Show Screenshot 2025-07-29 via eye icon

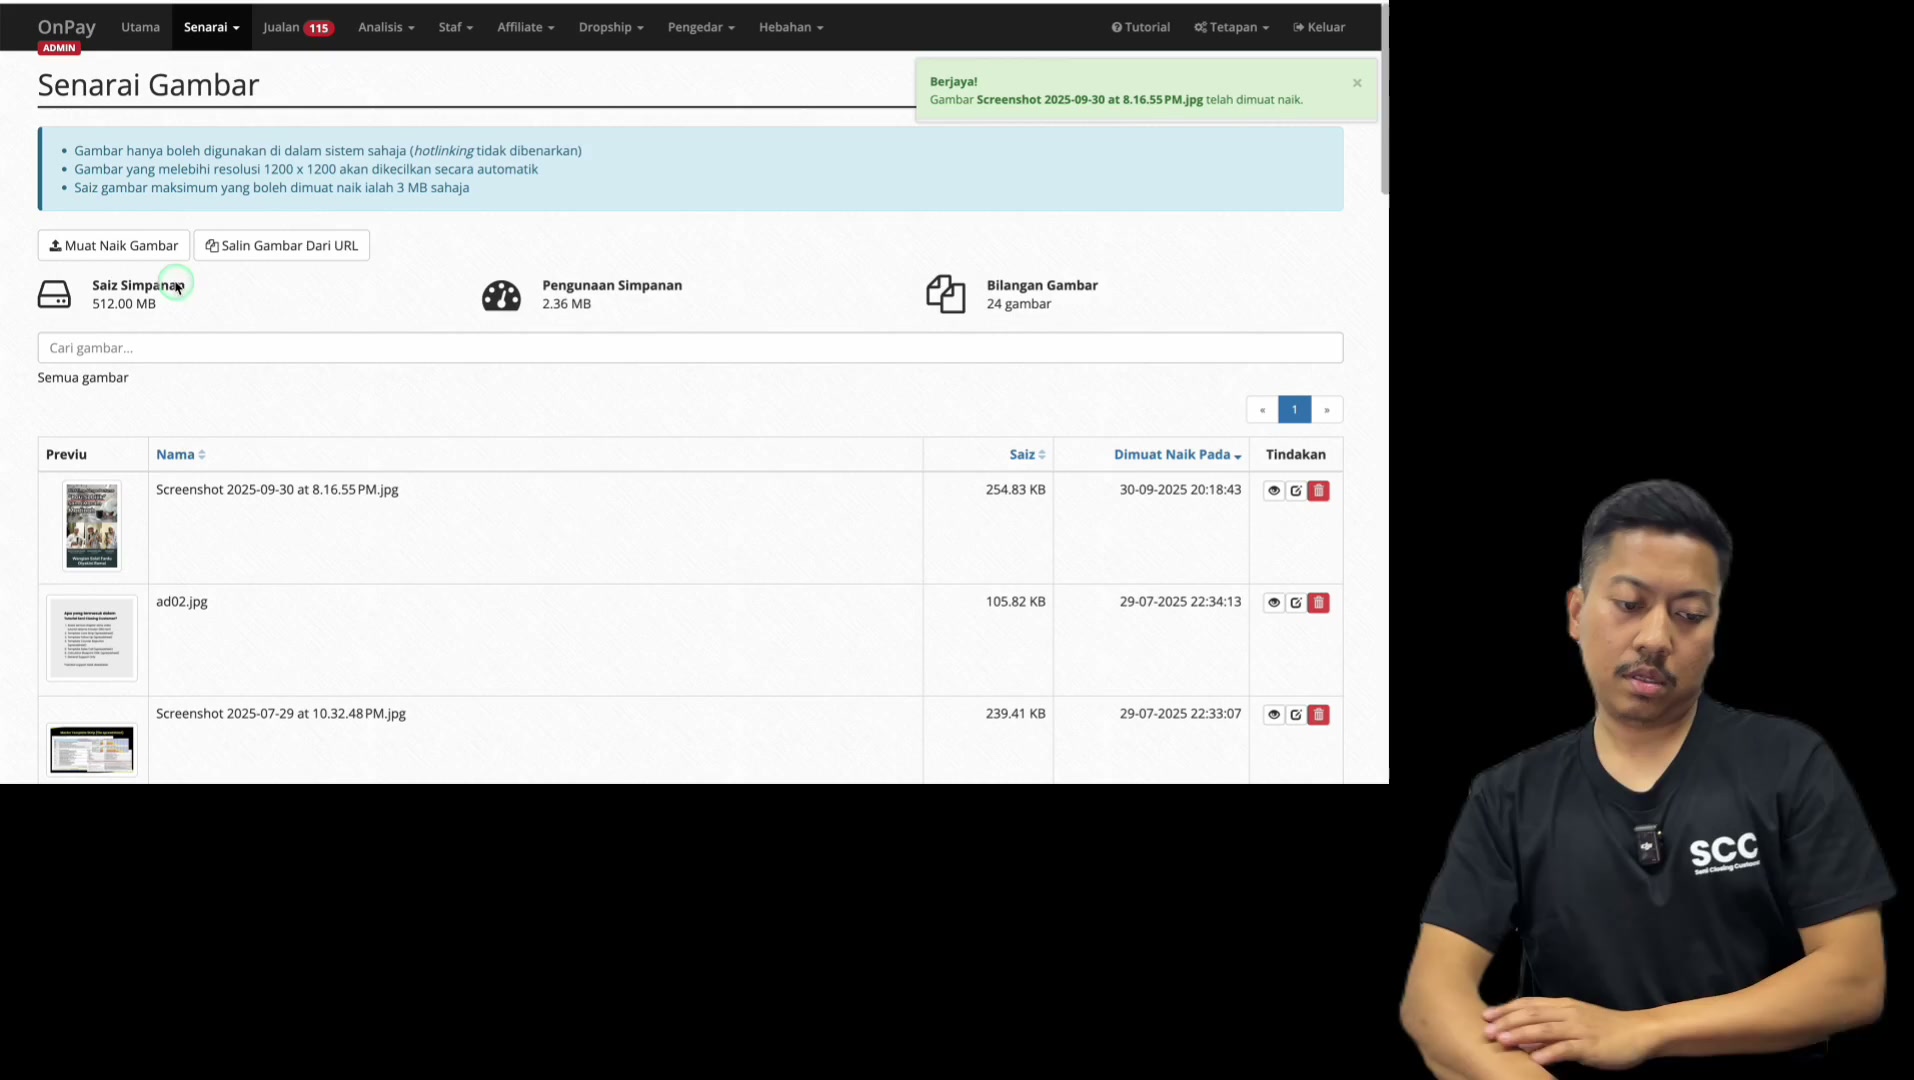click(x=1273, y=714)
